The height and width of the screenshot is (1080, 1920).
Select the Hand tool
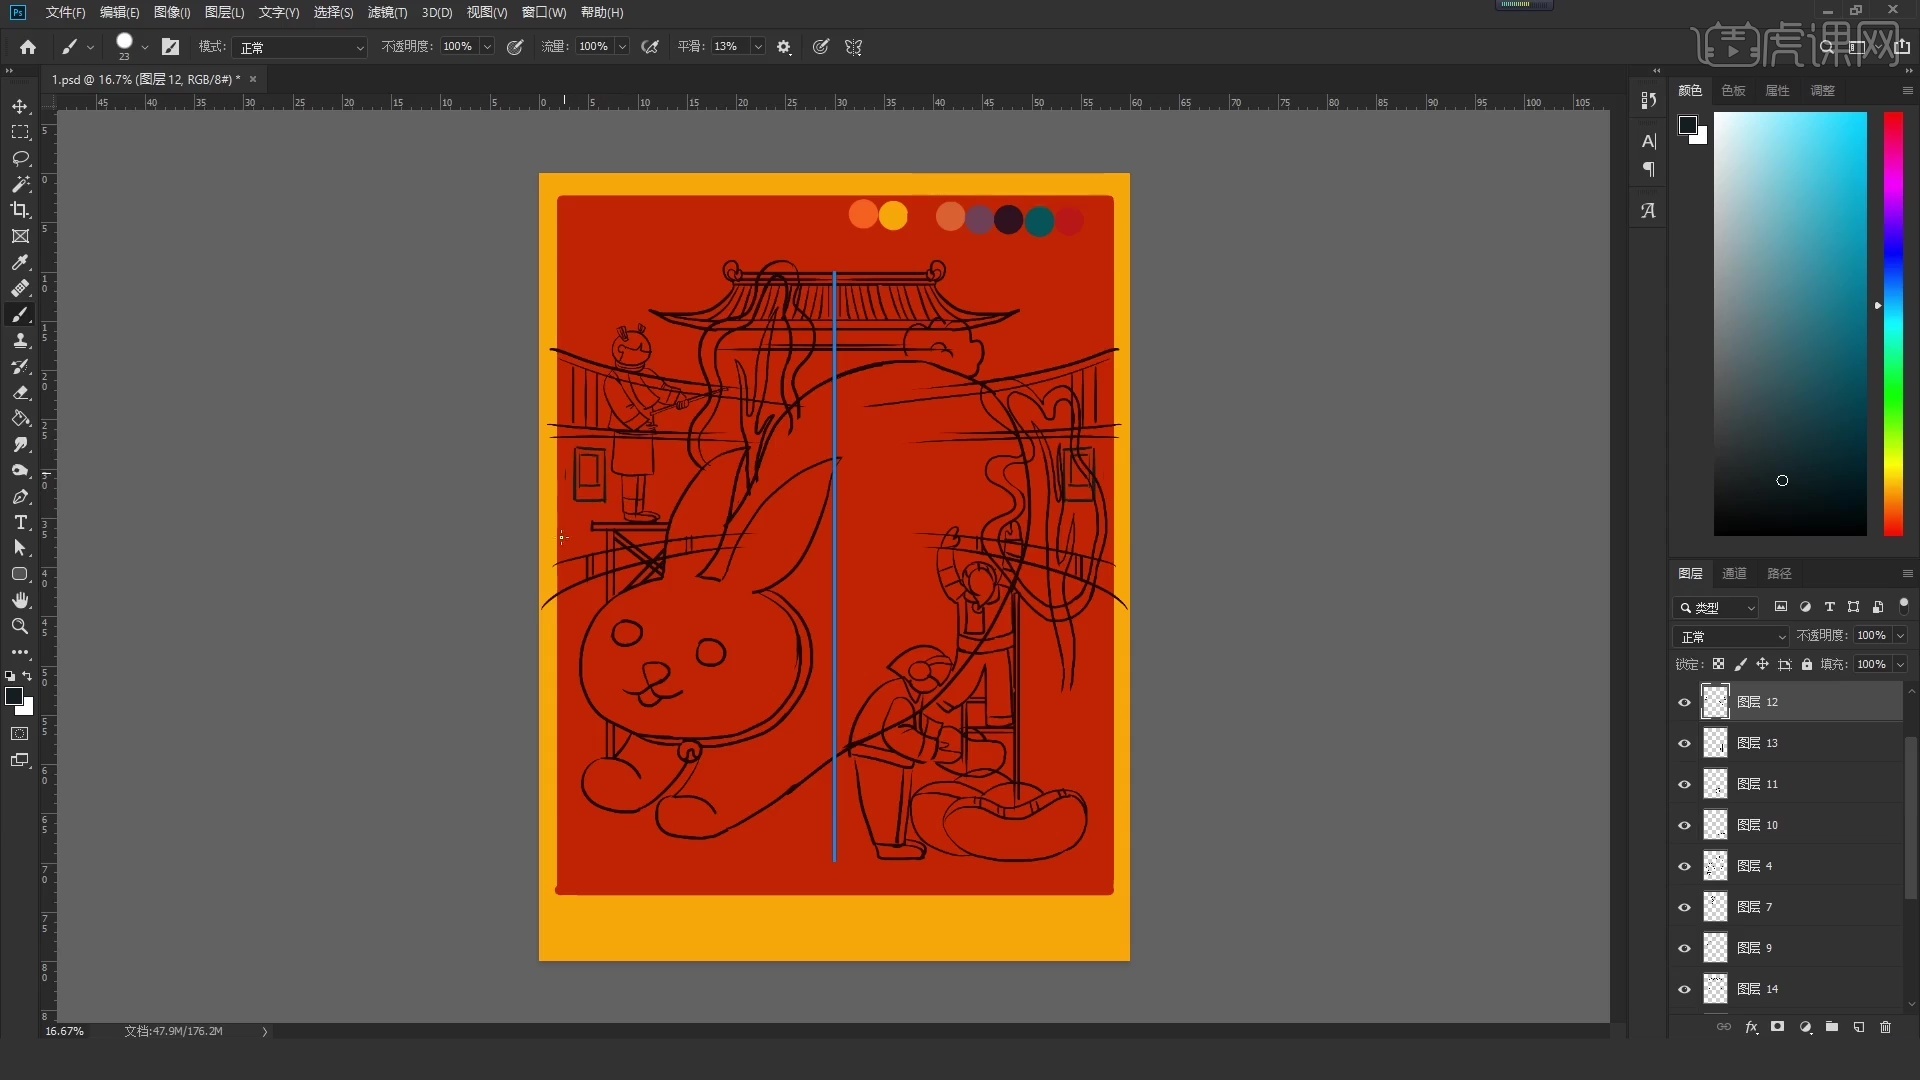pos(20,600)
